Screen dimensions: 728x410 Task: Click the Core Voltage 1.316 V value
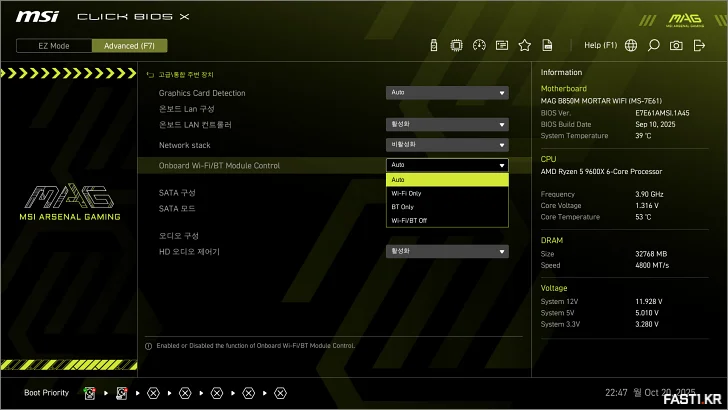(647, 205)
